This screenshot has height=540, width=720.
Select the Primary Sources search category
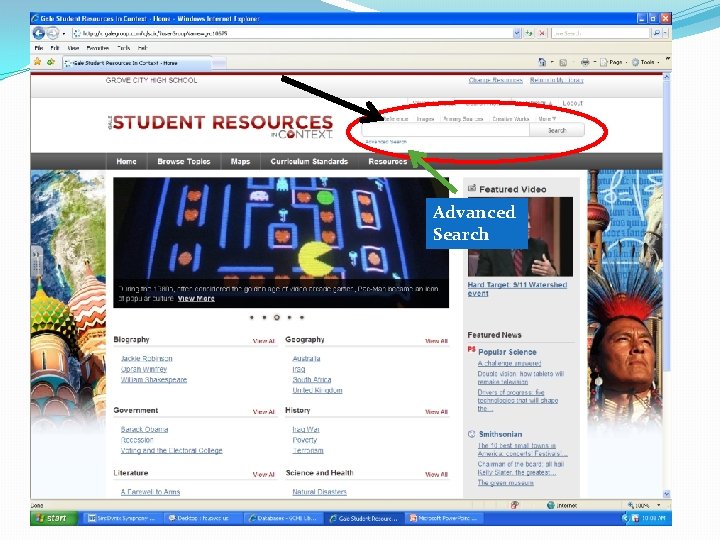pos(463,118)
